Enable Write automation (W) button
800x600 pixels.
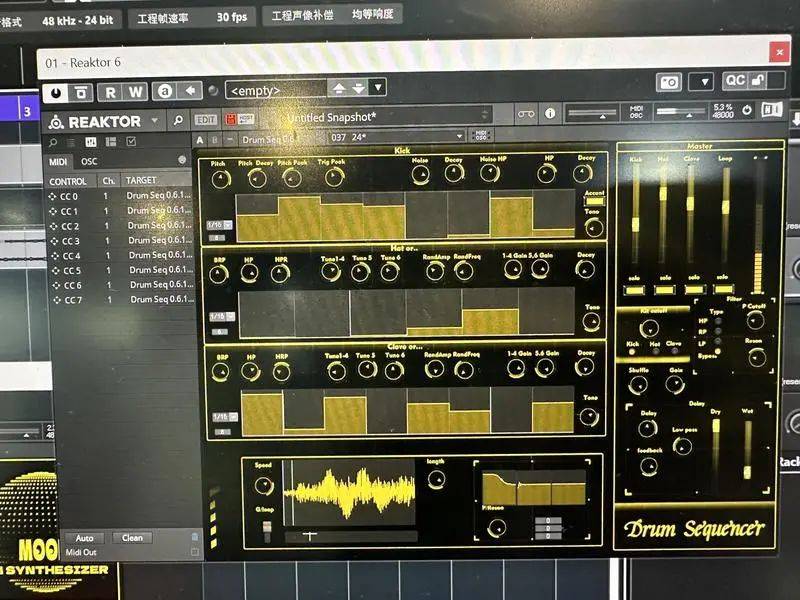[x=135, y=92]
